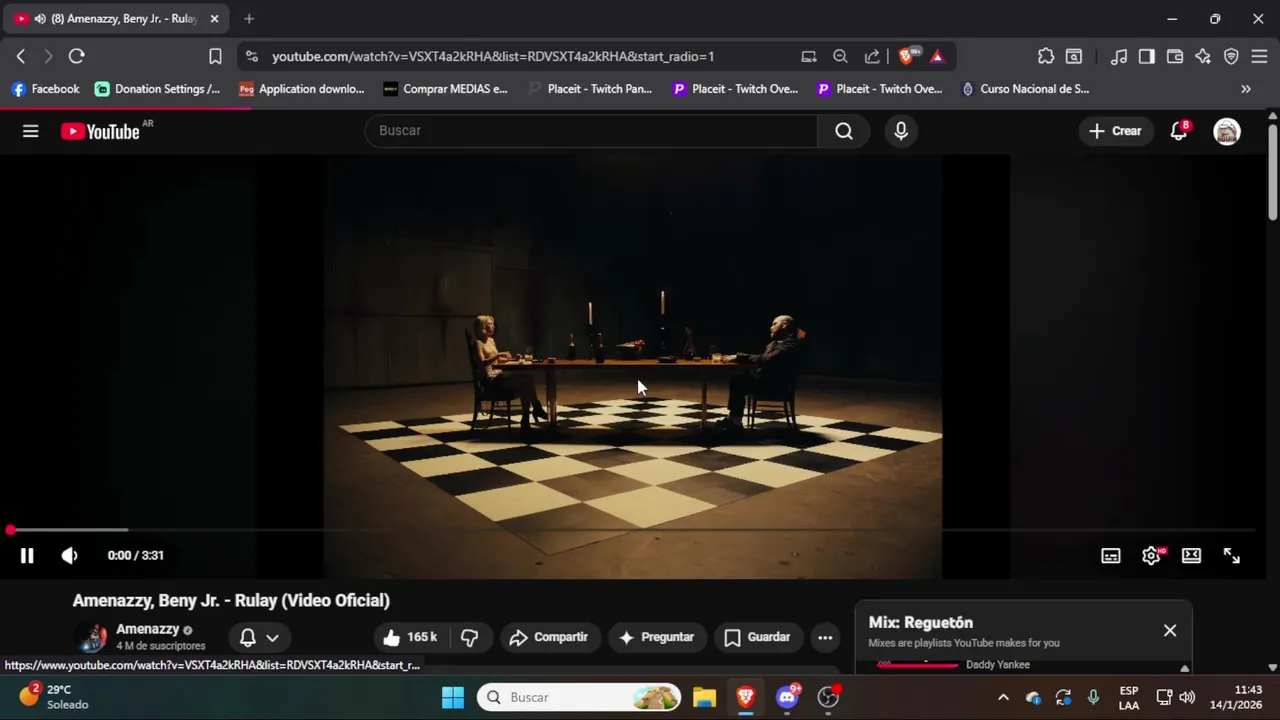Open the Donation Settings bookmark
This screenshot has width=1280, height=720.
click(158, 89)
